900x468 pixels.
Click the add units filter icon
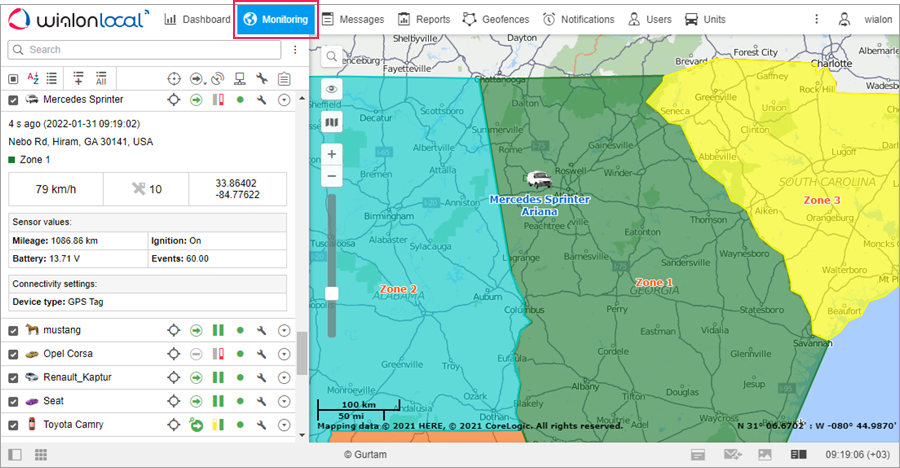[79, 79]
